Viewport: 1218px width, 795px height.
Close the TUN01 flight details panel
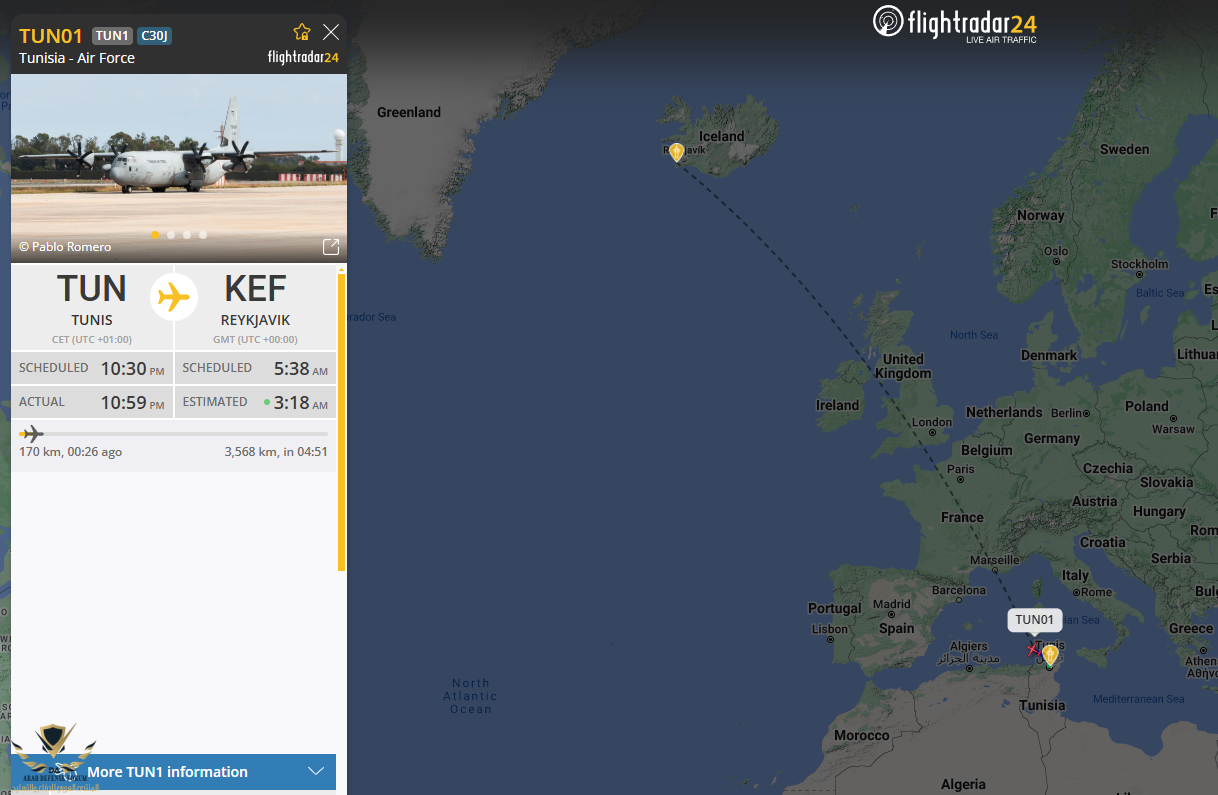(331, 32)
